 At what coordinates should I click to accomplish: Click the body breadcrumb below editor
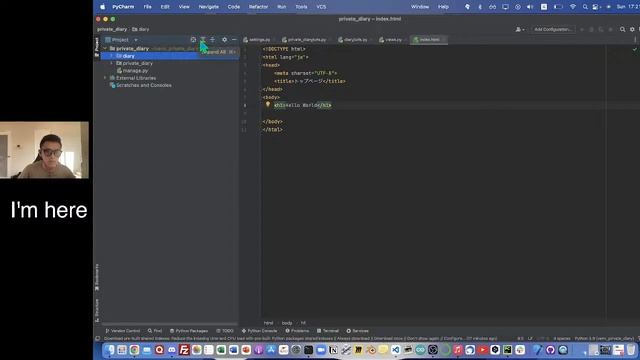(287, 323)
